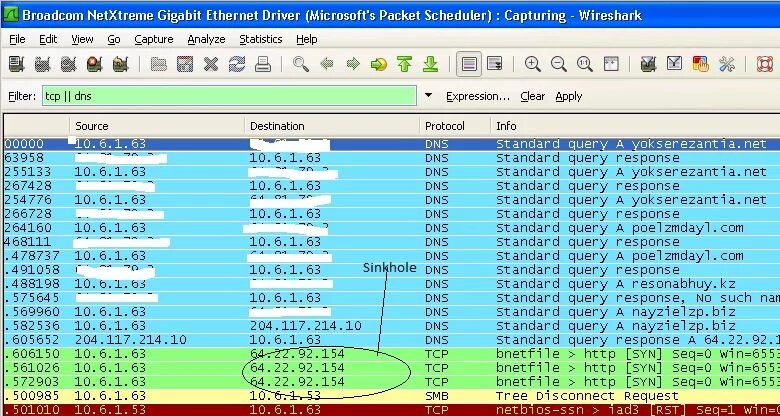Open coloring rules editor
Image resolution: width=780 pixels, height=416 pixels.
[700, 64]
